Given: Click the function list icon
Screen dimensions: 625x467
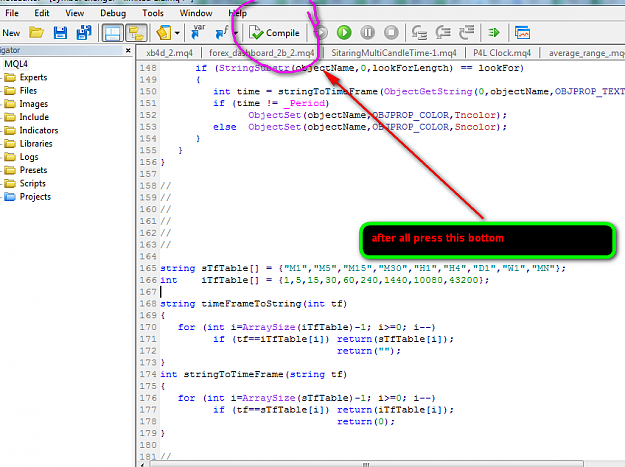Looking at the screenshot, I should (222, 33).
